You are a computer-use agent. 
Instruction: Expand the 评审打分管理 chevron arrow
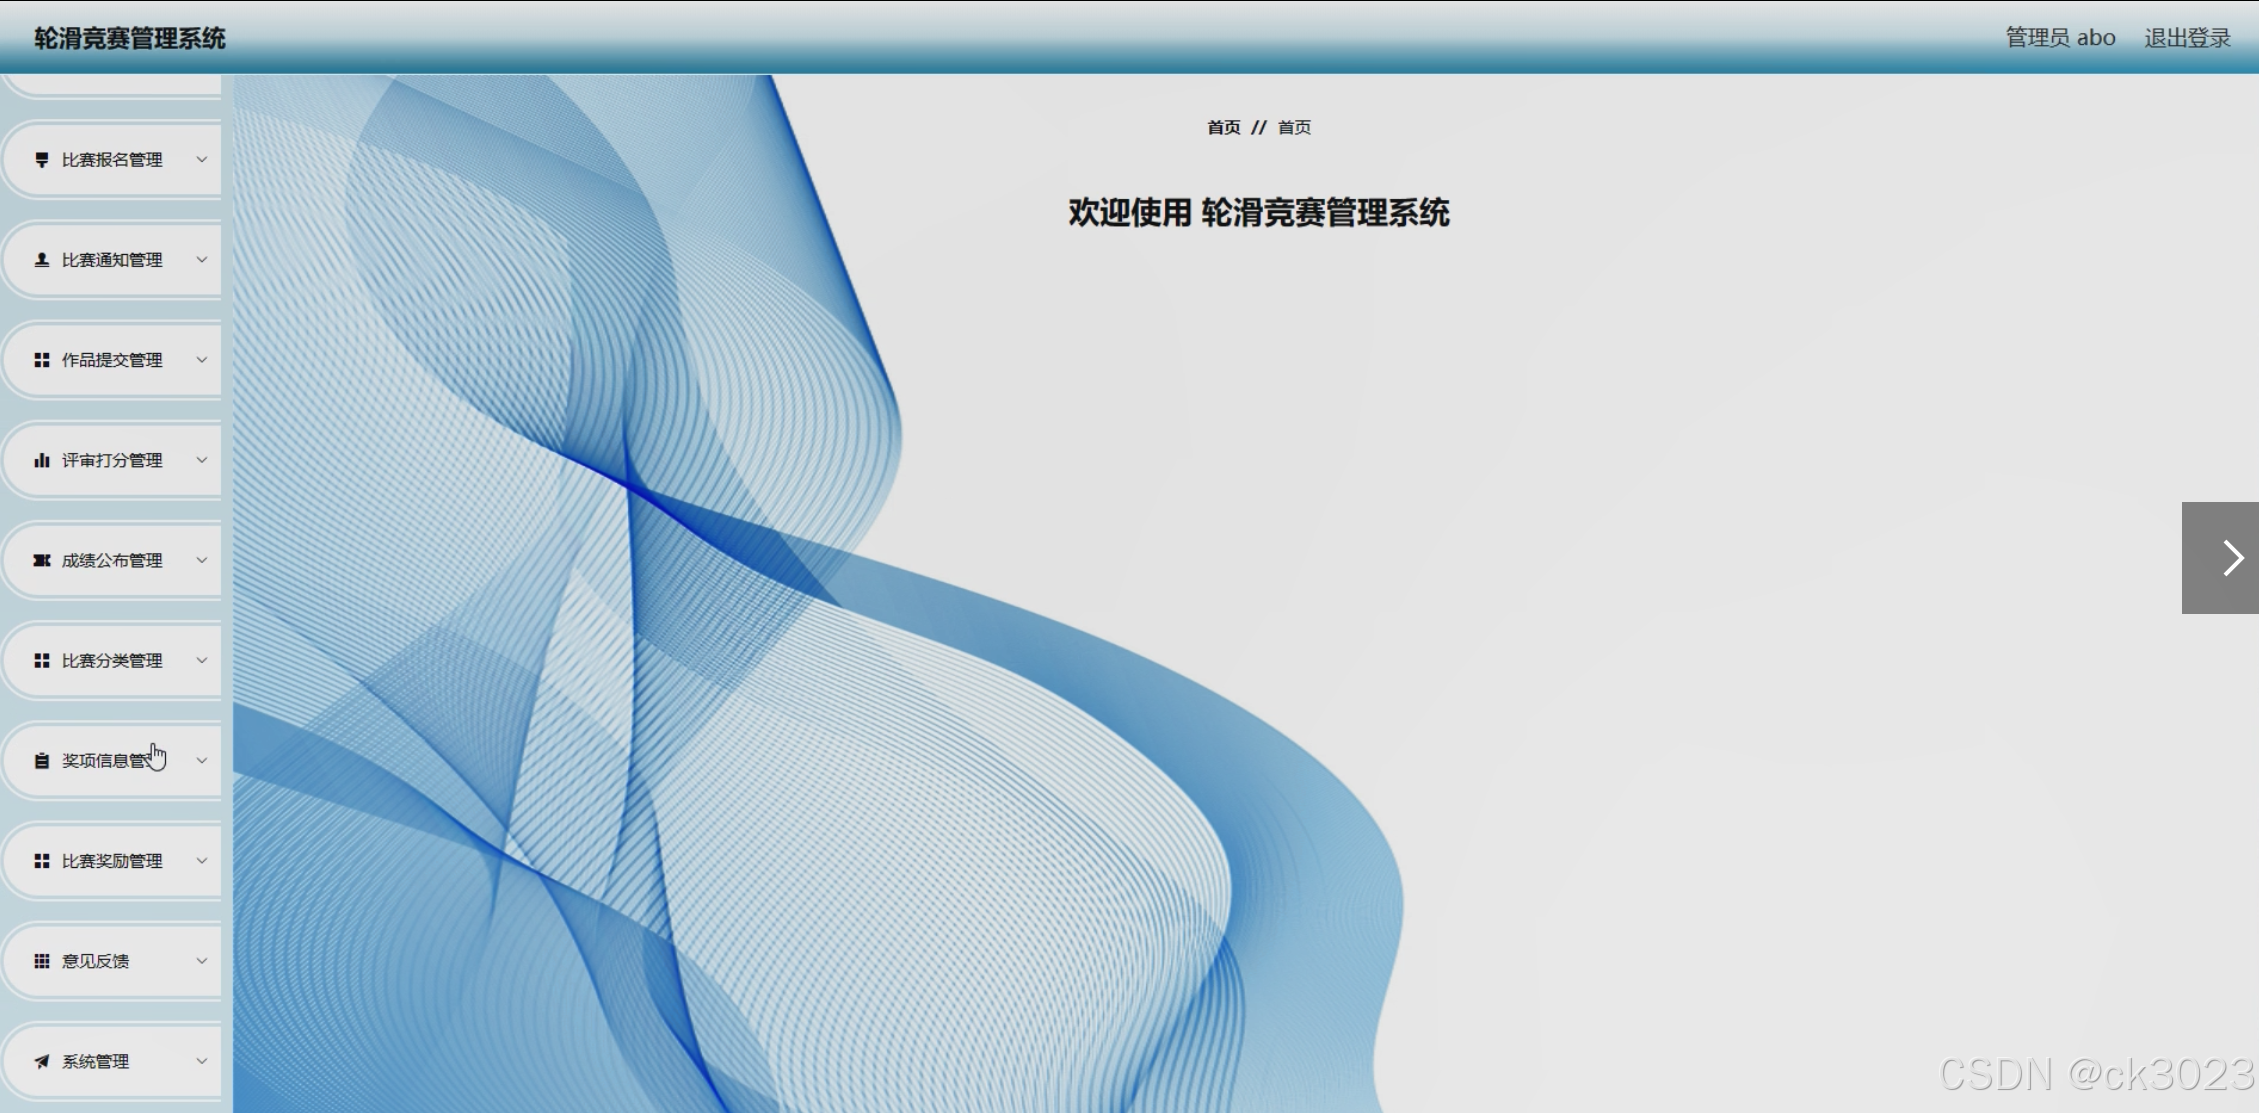201,460
